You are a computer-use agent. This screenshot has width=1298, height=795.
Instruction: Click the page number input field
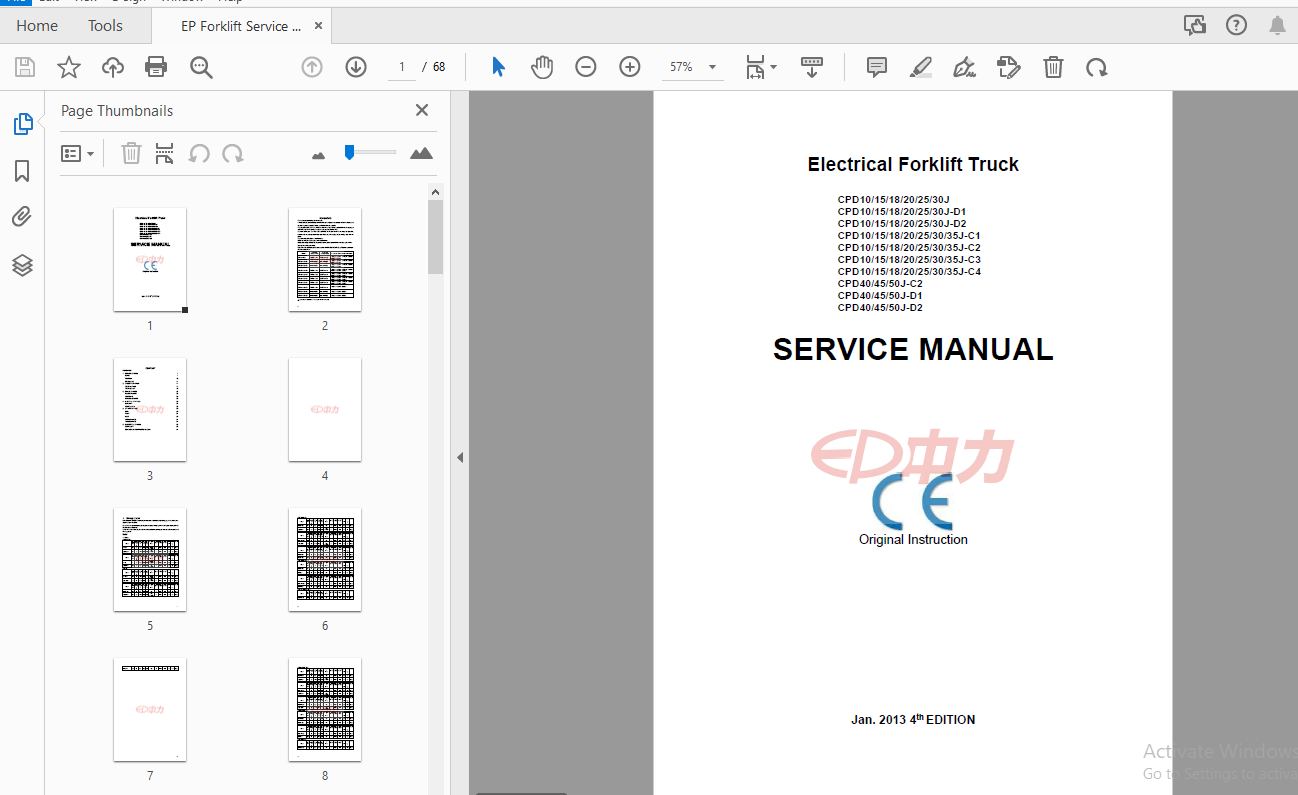(x=401, y=67)
